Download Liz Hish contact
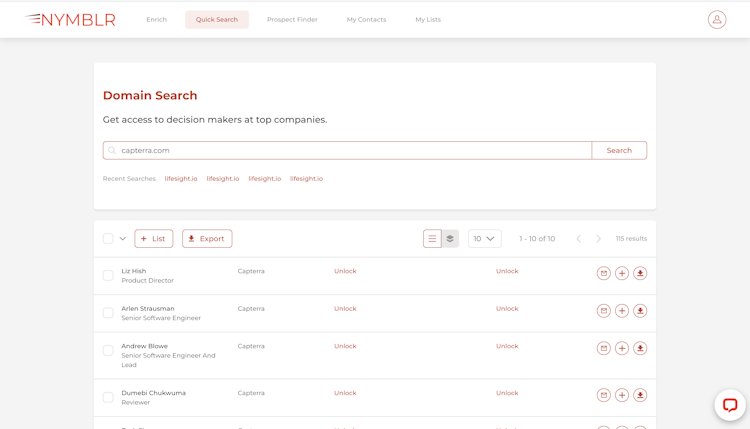 pyautogui.click(x=640, y=273)
